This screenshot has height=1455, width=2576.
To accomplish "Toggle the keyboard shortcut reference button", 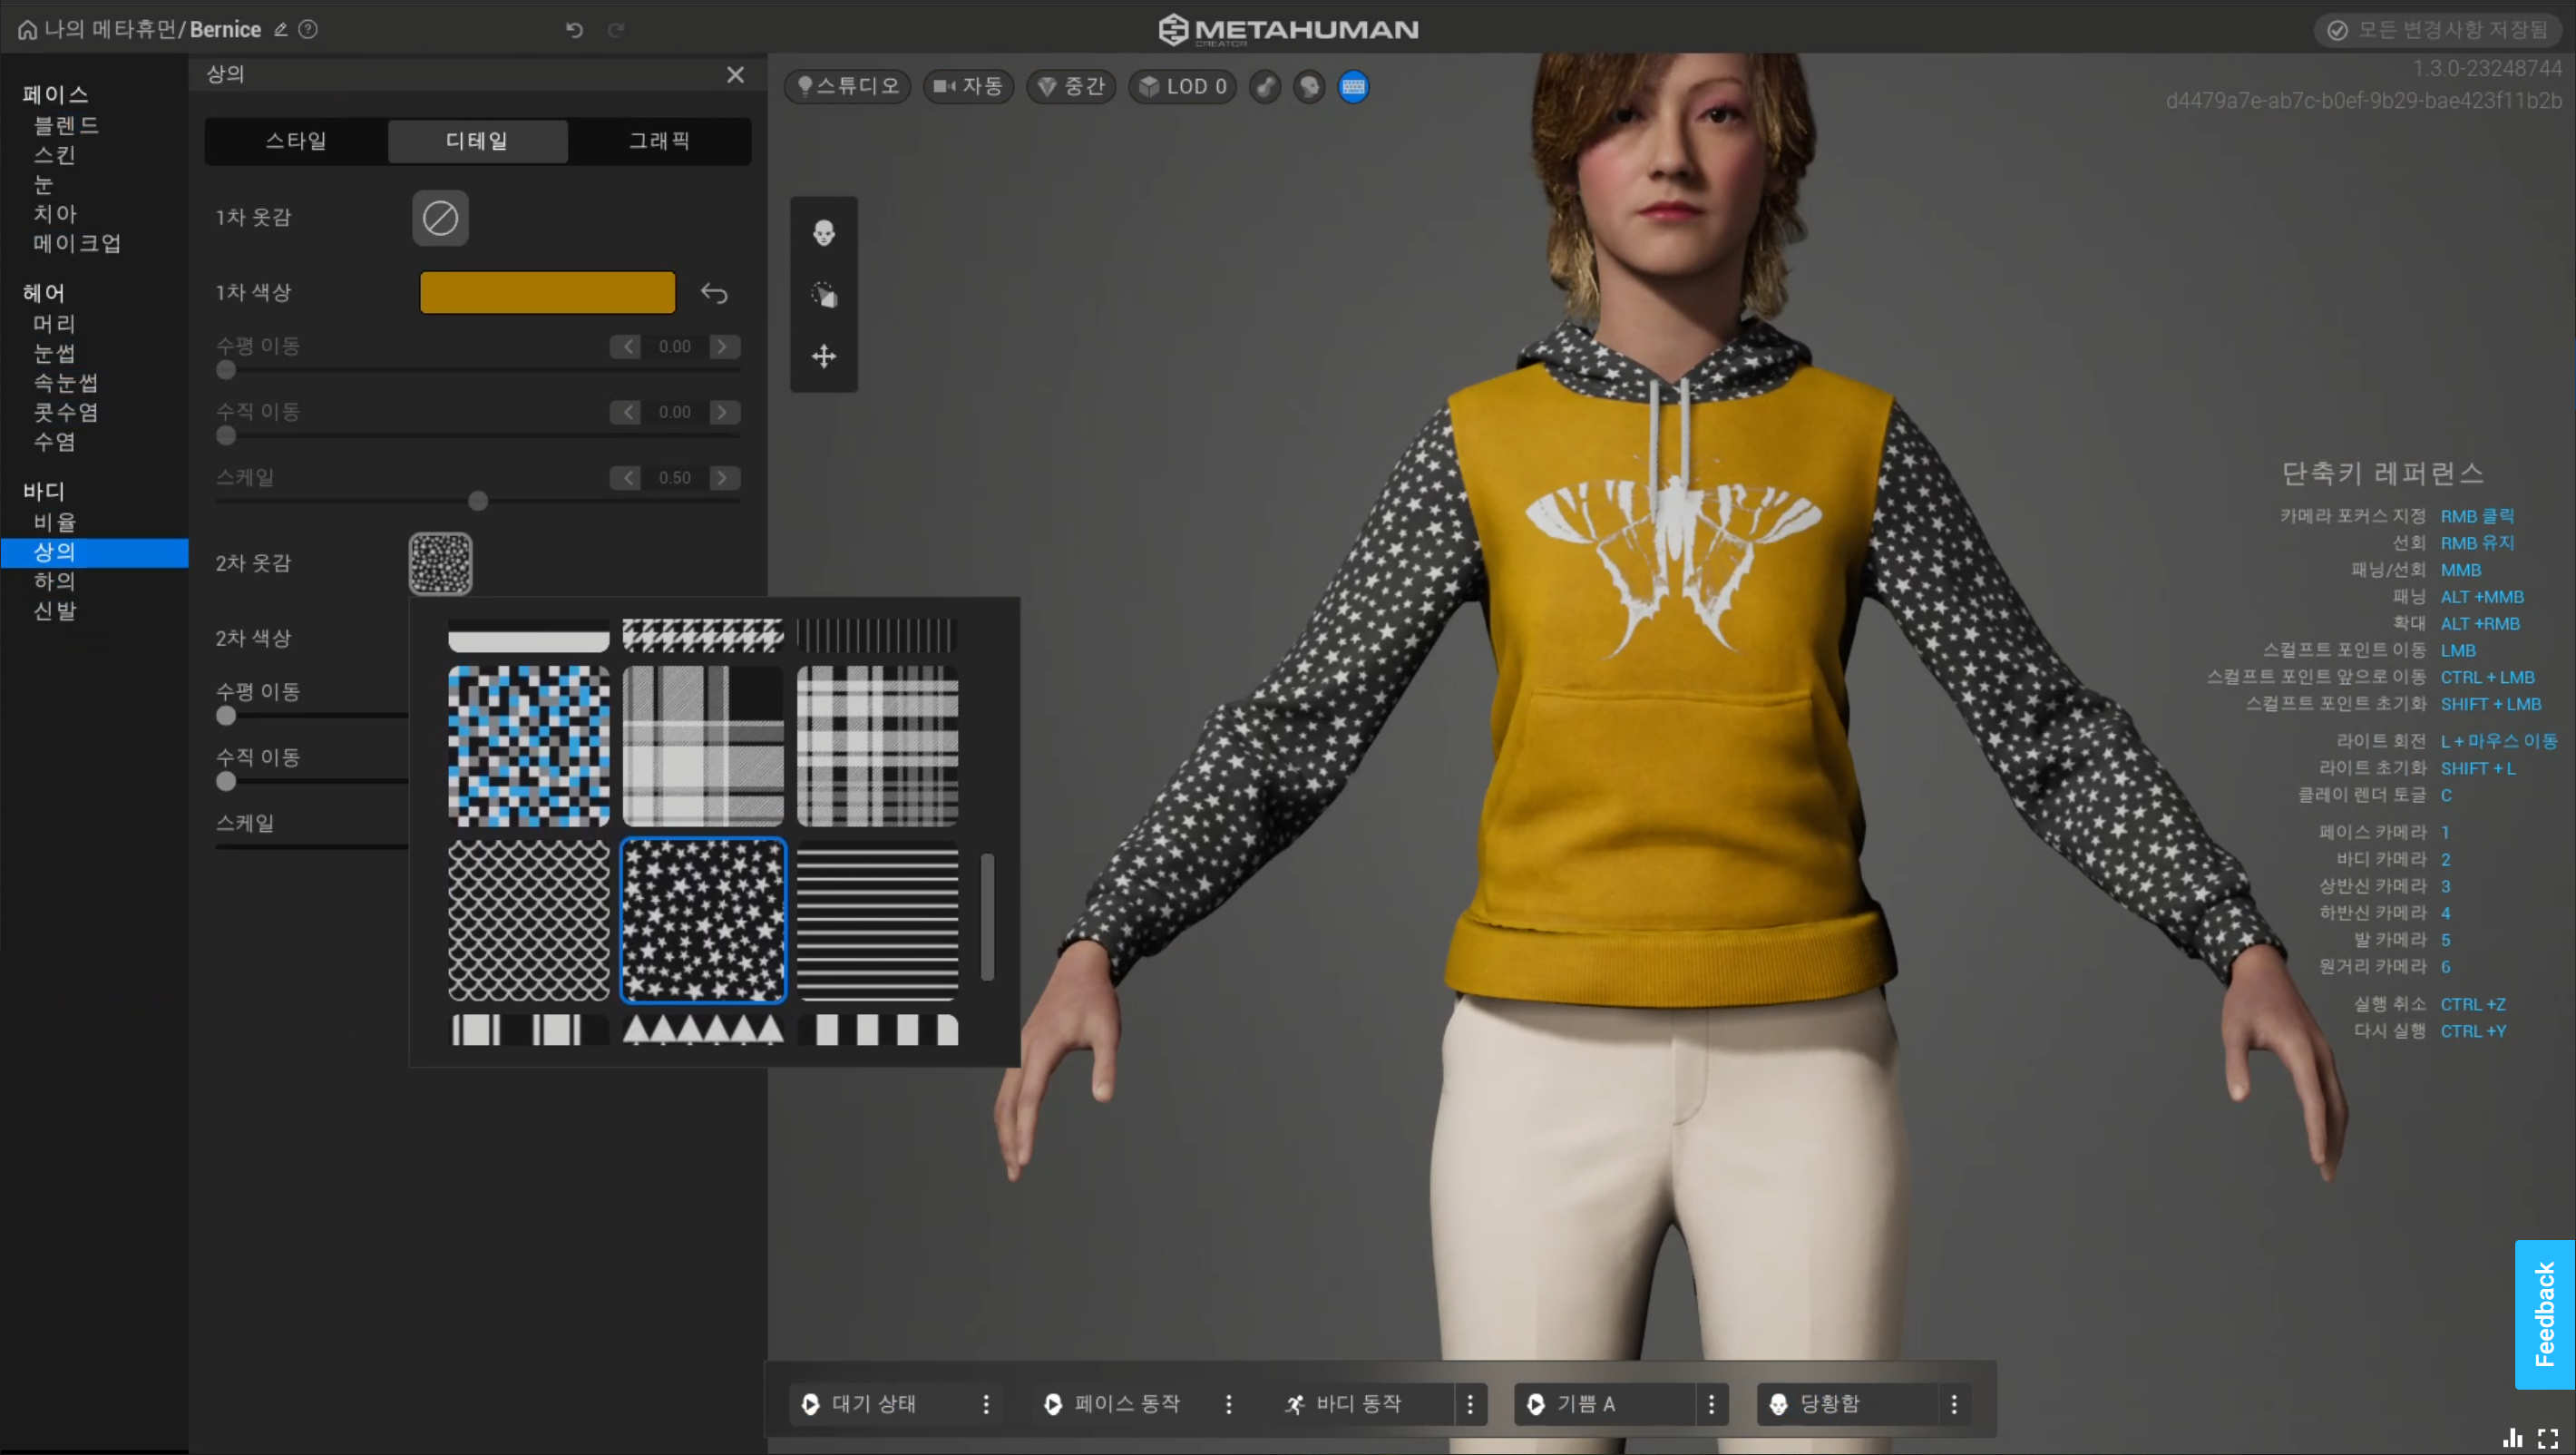I will coord(1353,87).
